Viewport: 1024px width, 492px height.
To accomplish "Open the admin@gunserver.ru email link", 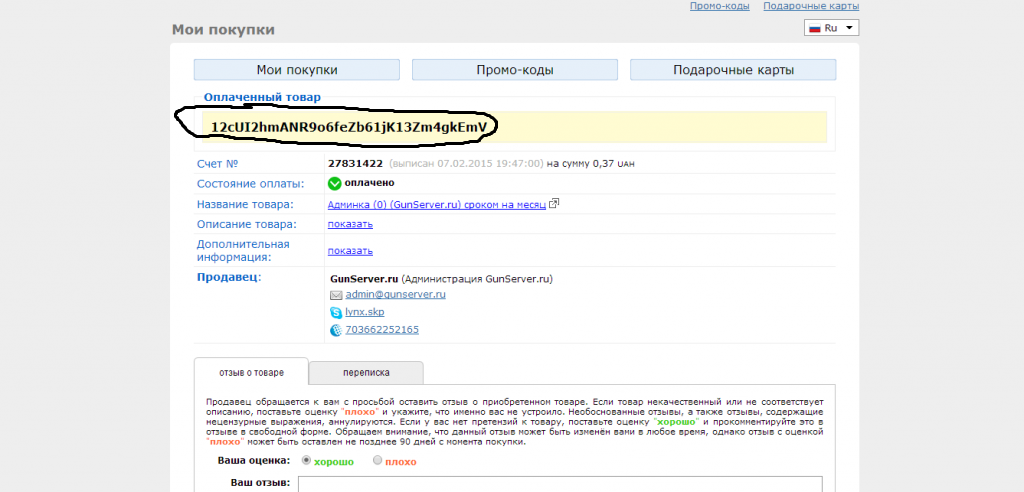I will point(395,295).
